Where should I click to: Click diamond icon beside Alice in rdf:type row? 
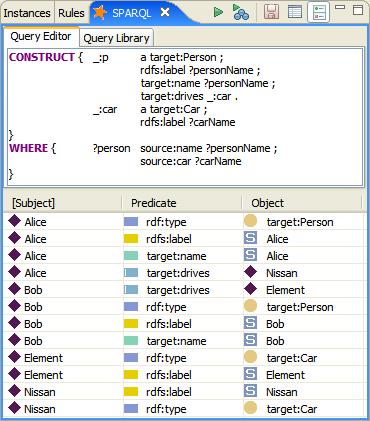click(15, 221)
